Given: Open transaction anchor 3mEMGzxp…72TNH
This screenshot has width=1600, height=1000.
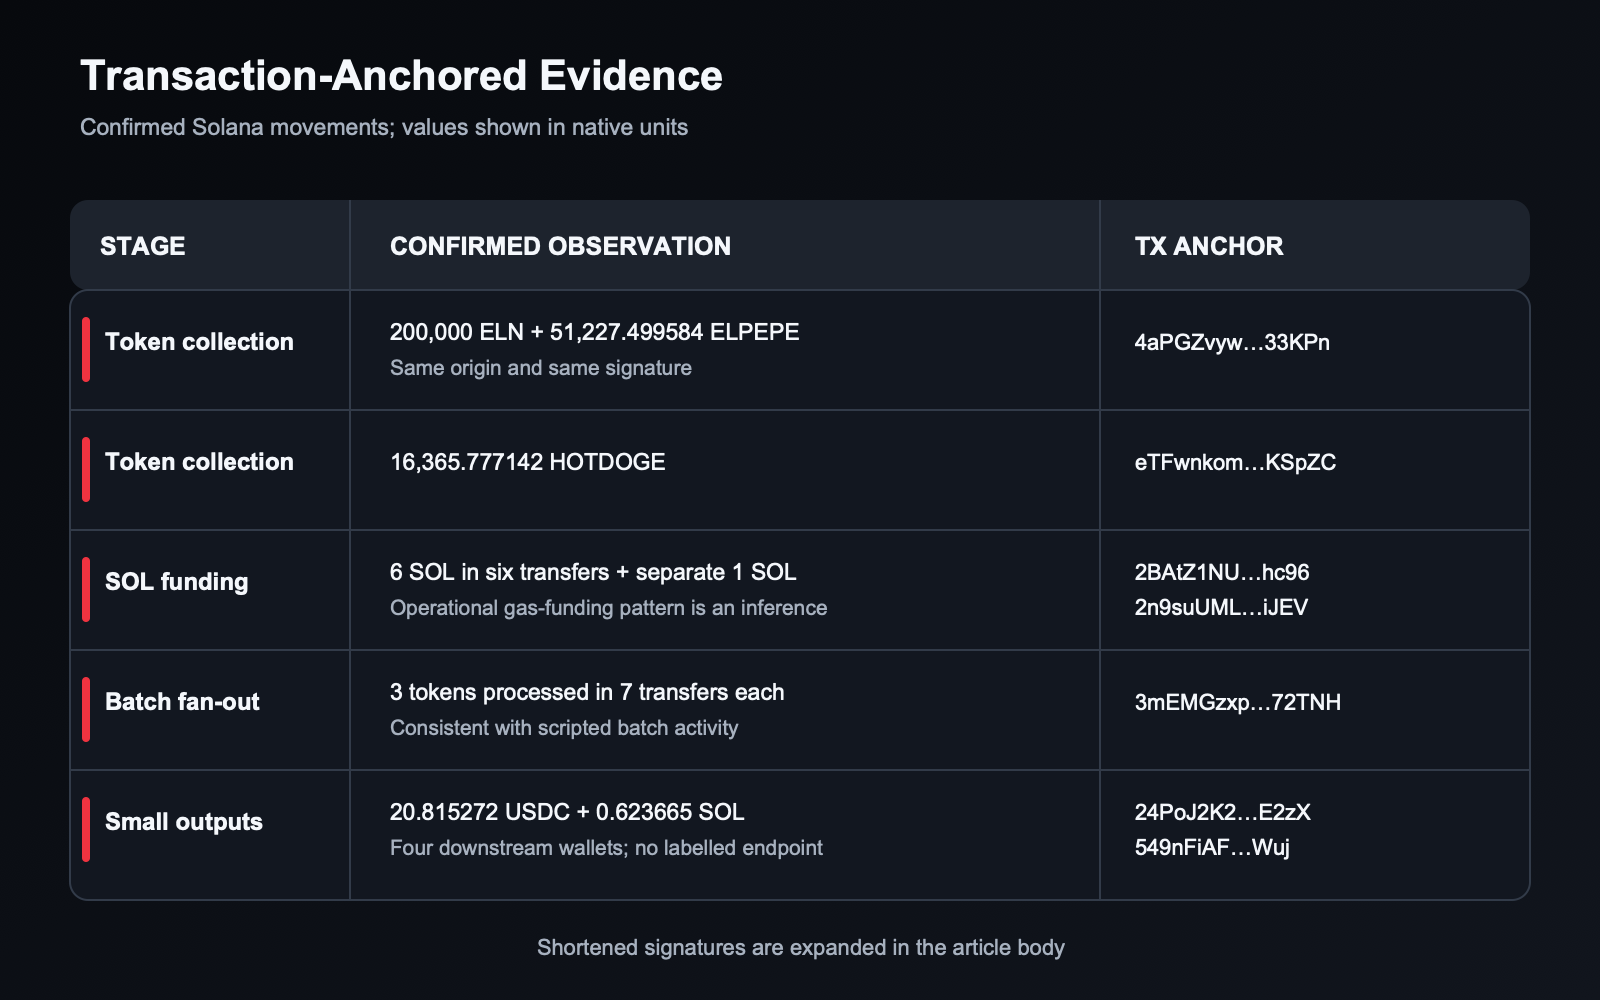Looking at the screenshot, I should (x=1238, y=702).
